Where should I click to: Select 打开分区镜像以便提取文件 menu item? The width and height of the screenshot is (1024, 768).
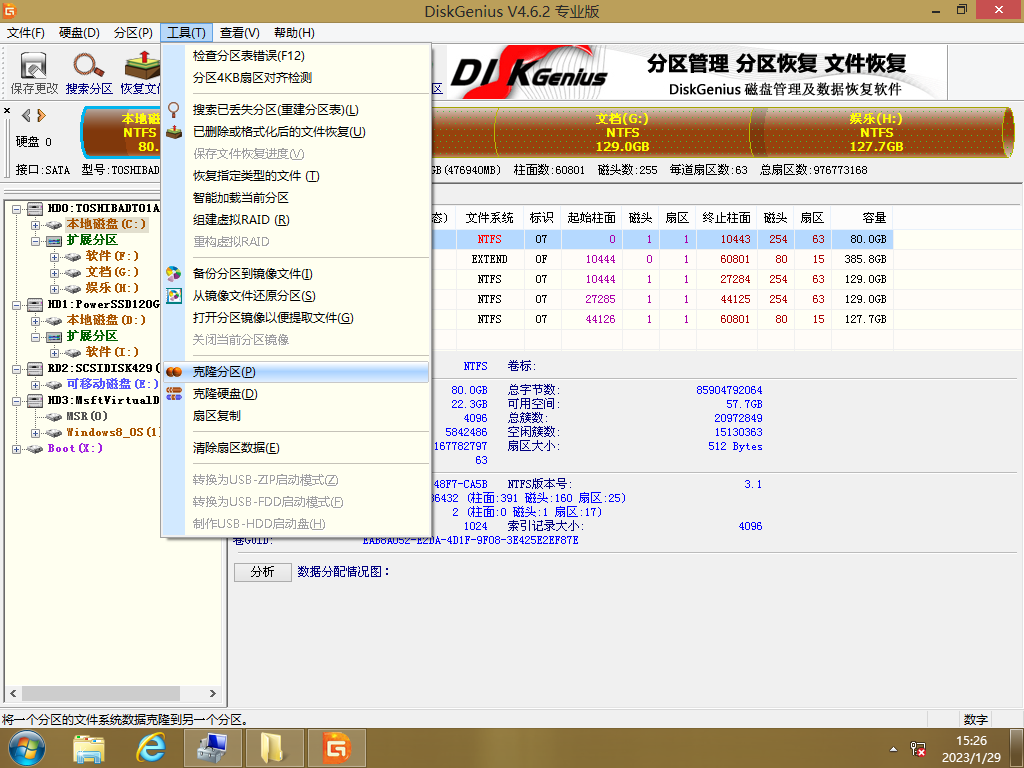pyautogui.click(x=296, y=317)
